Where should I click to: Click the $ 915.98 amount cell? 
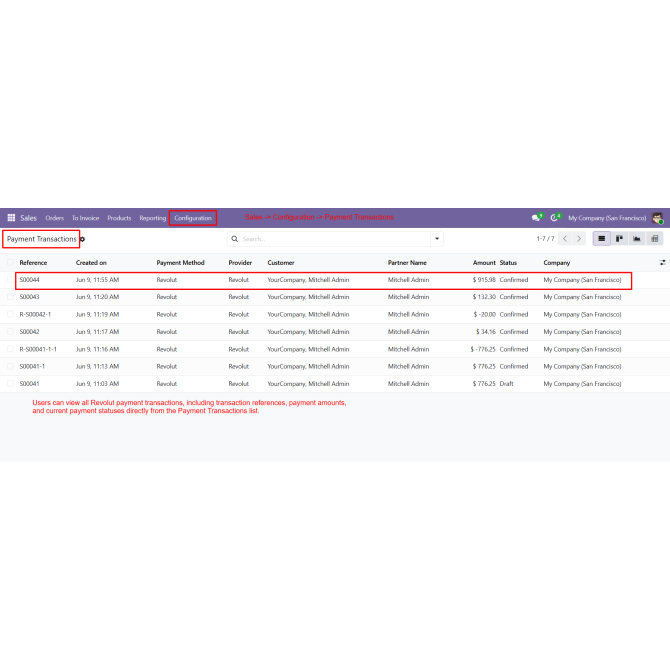click(x=484, y=280)
